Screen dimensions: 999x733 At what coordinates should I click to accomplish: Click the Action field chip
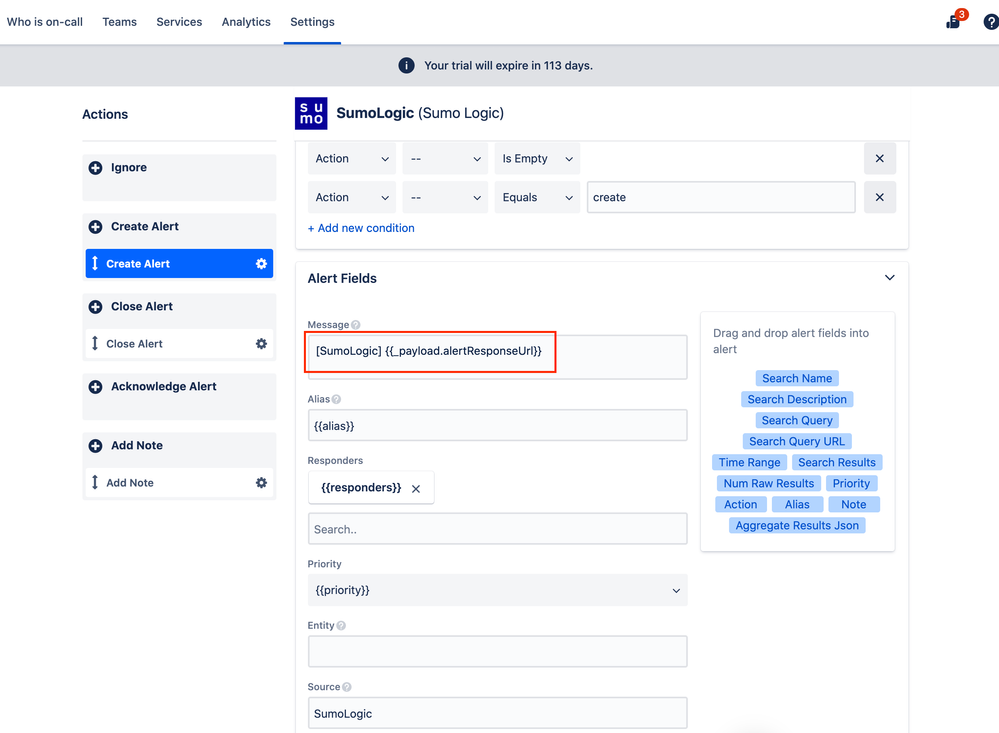[740, 505]
